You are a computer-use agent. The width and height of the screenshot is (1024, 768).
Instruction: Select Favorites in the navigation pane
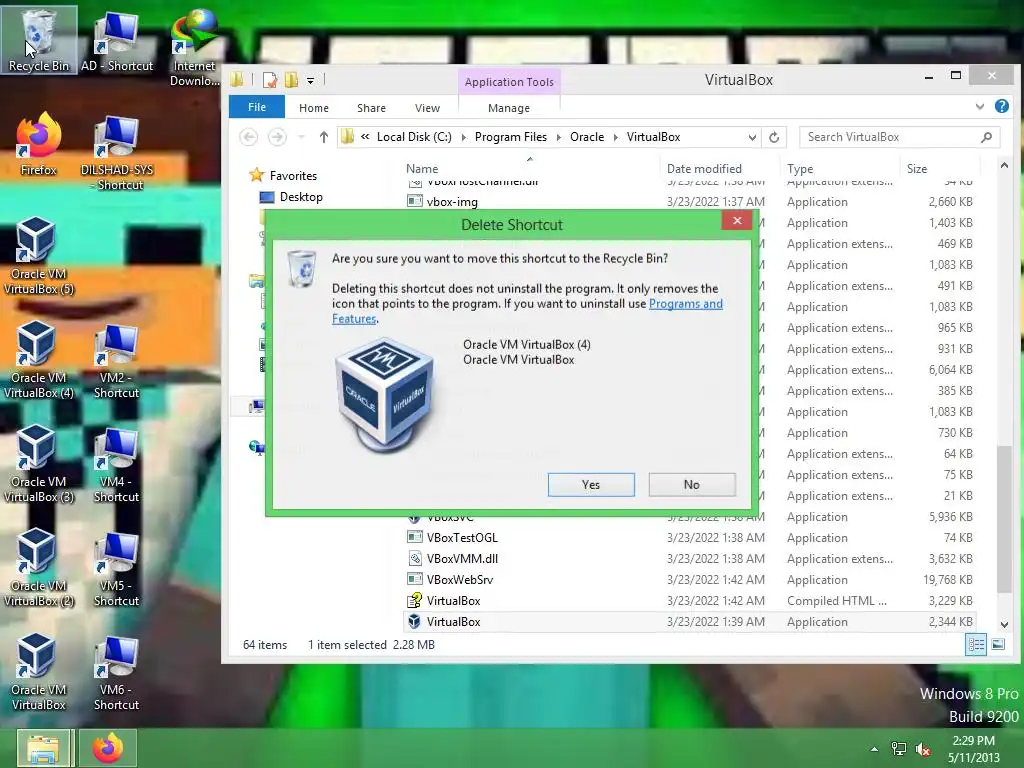coord(283,175)
